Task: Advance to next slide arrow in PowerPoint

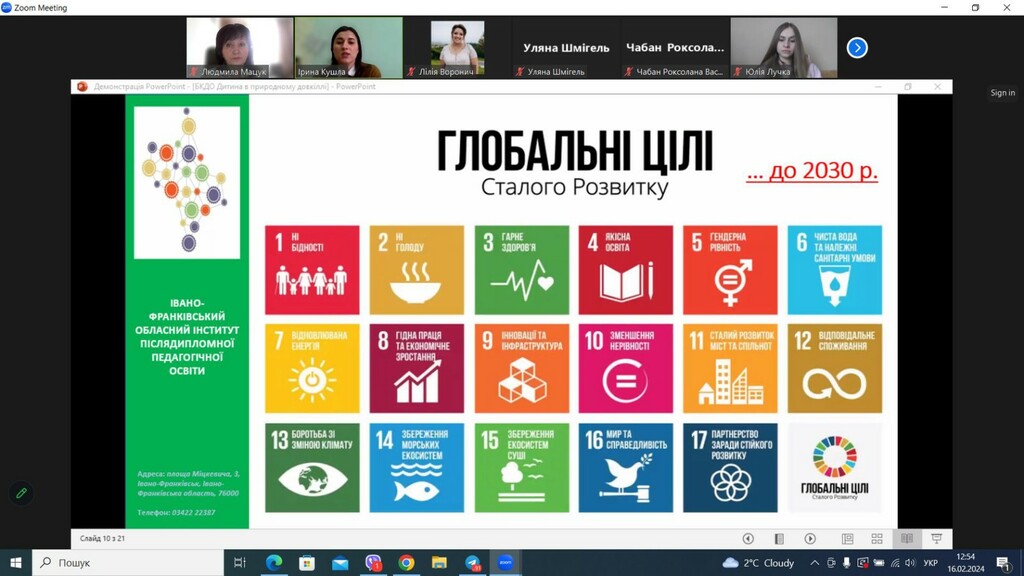Action: [x=810, y=539]
